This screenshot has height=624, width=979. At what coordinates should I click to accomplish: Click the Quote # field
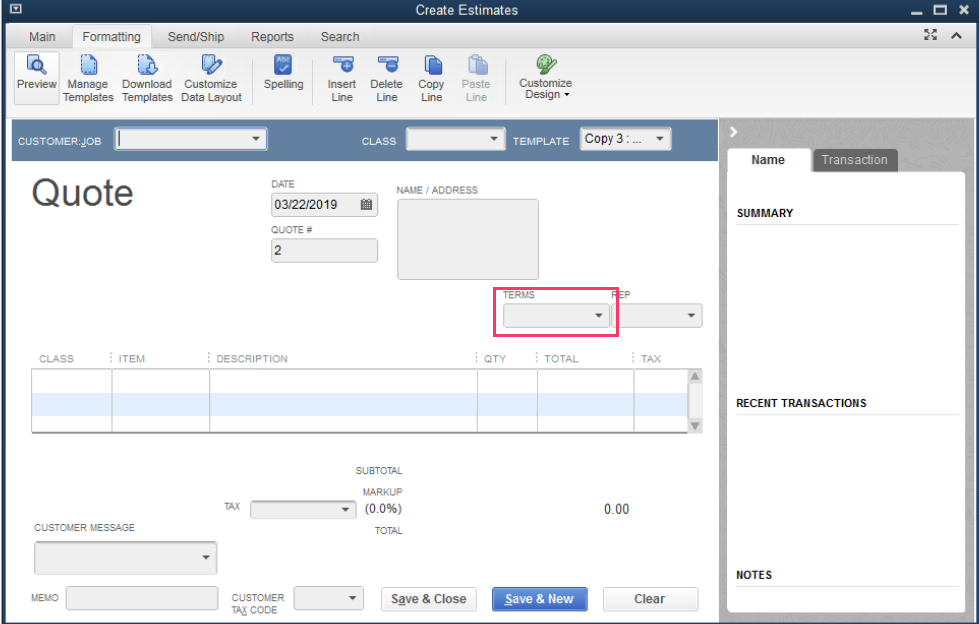coord(324,250)
